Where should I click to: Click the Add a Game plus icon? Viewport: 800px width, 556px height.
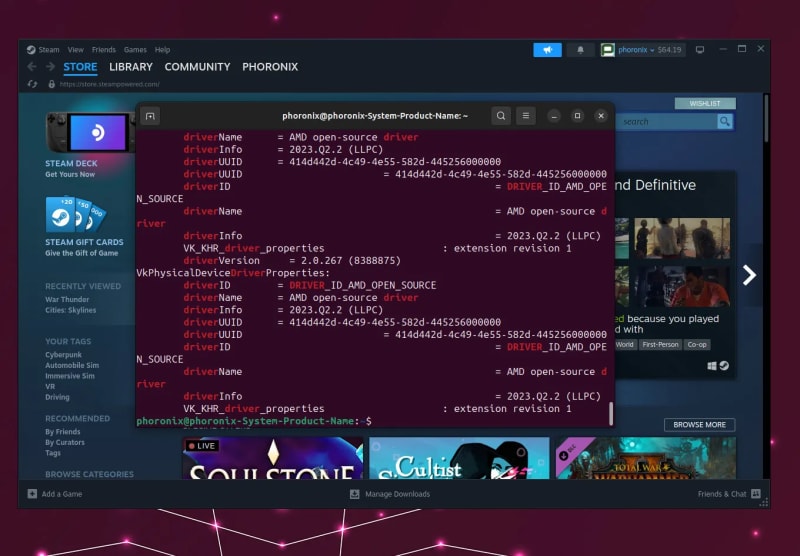pos(33,494)
